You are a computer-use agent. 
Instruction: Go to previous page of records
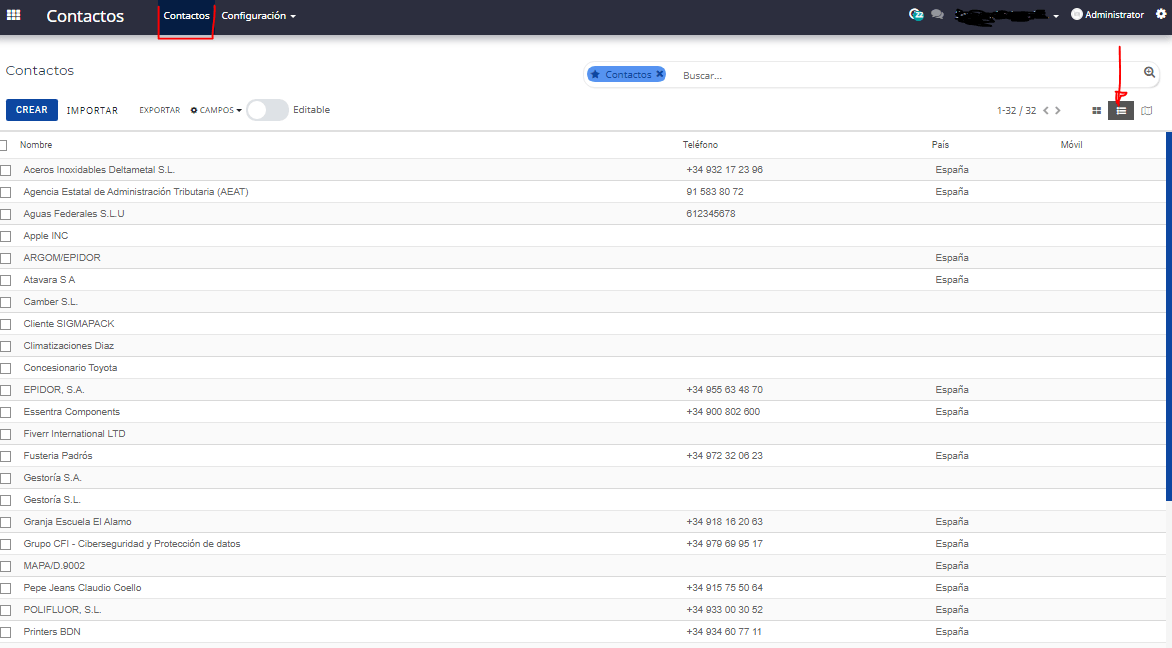1046,111
